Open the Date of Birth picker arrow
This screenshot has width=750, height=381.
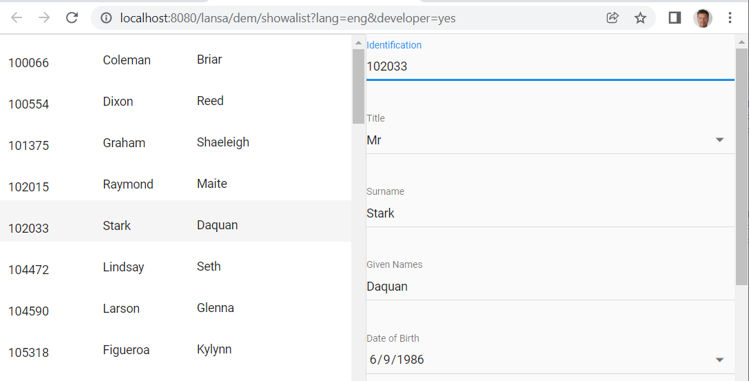pyautogui.click(x=719, y=360)
